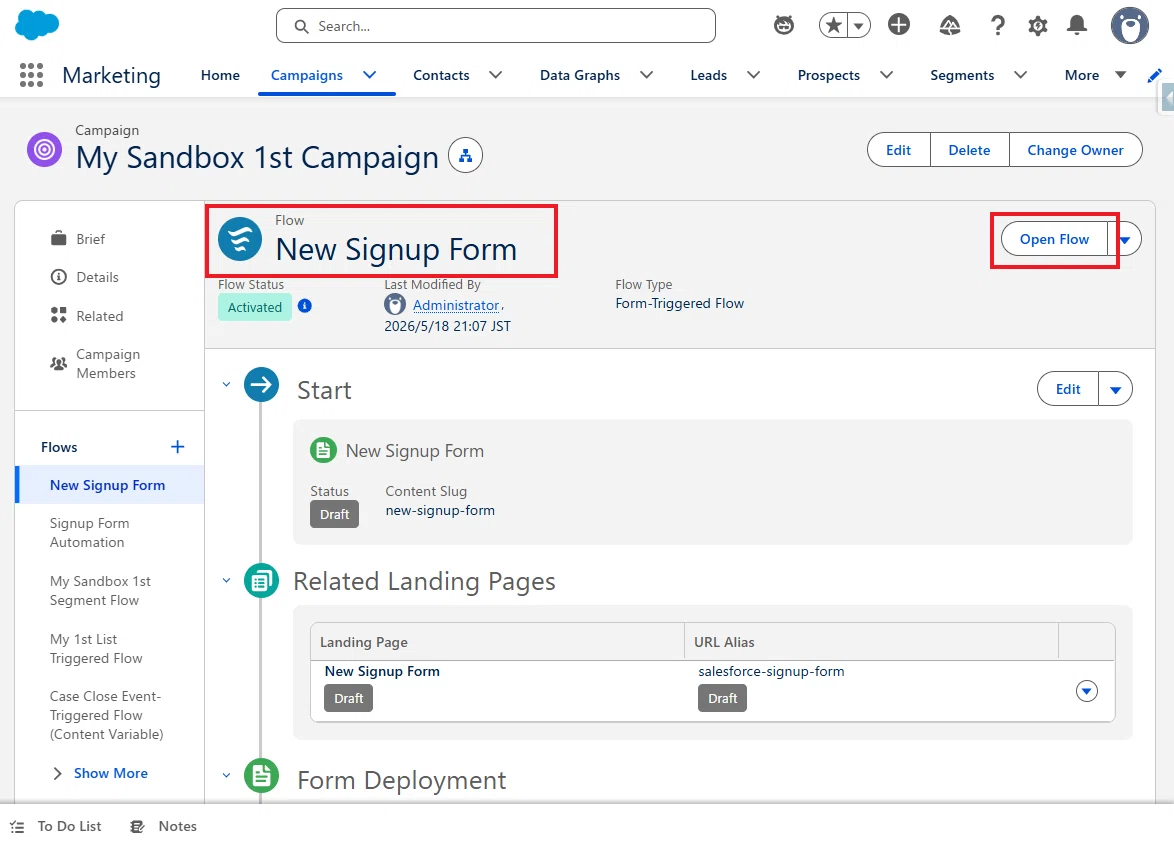Open the Campaigns tab

pyautogui.click(x=307, y=75)
